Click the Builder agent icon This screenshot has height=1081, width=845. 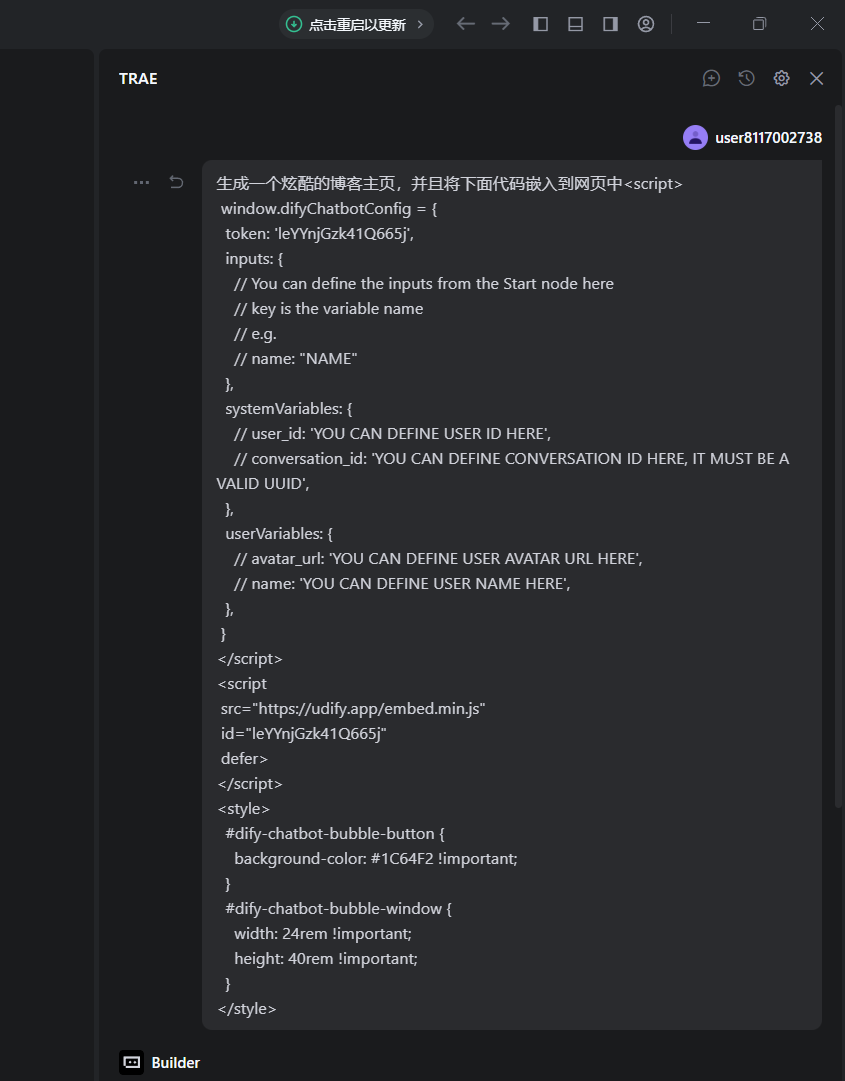tap(132, 1062)
